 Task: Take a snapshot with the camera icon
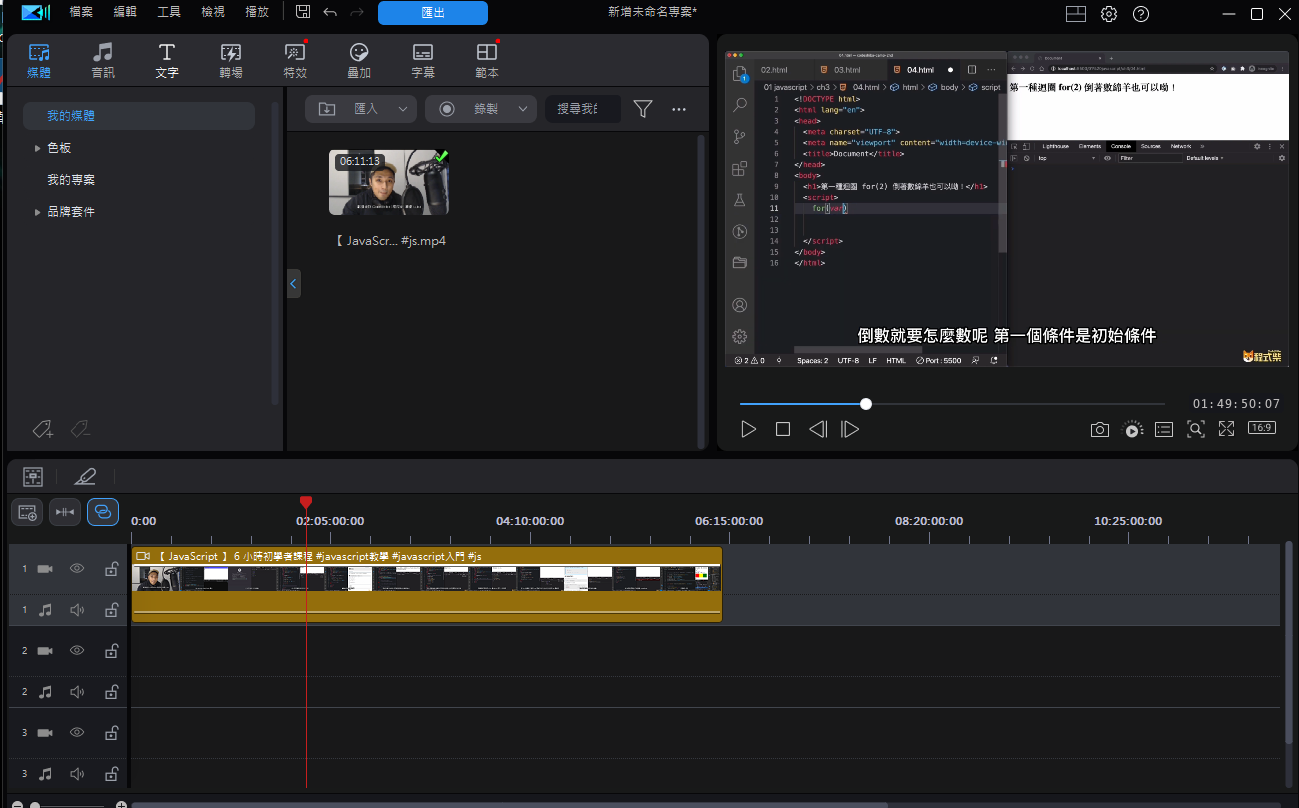coord(1099,429)
